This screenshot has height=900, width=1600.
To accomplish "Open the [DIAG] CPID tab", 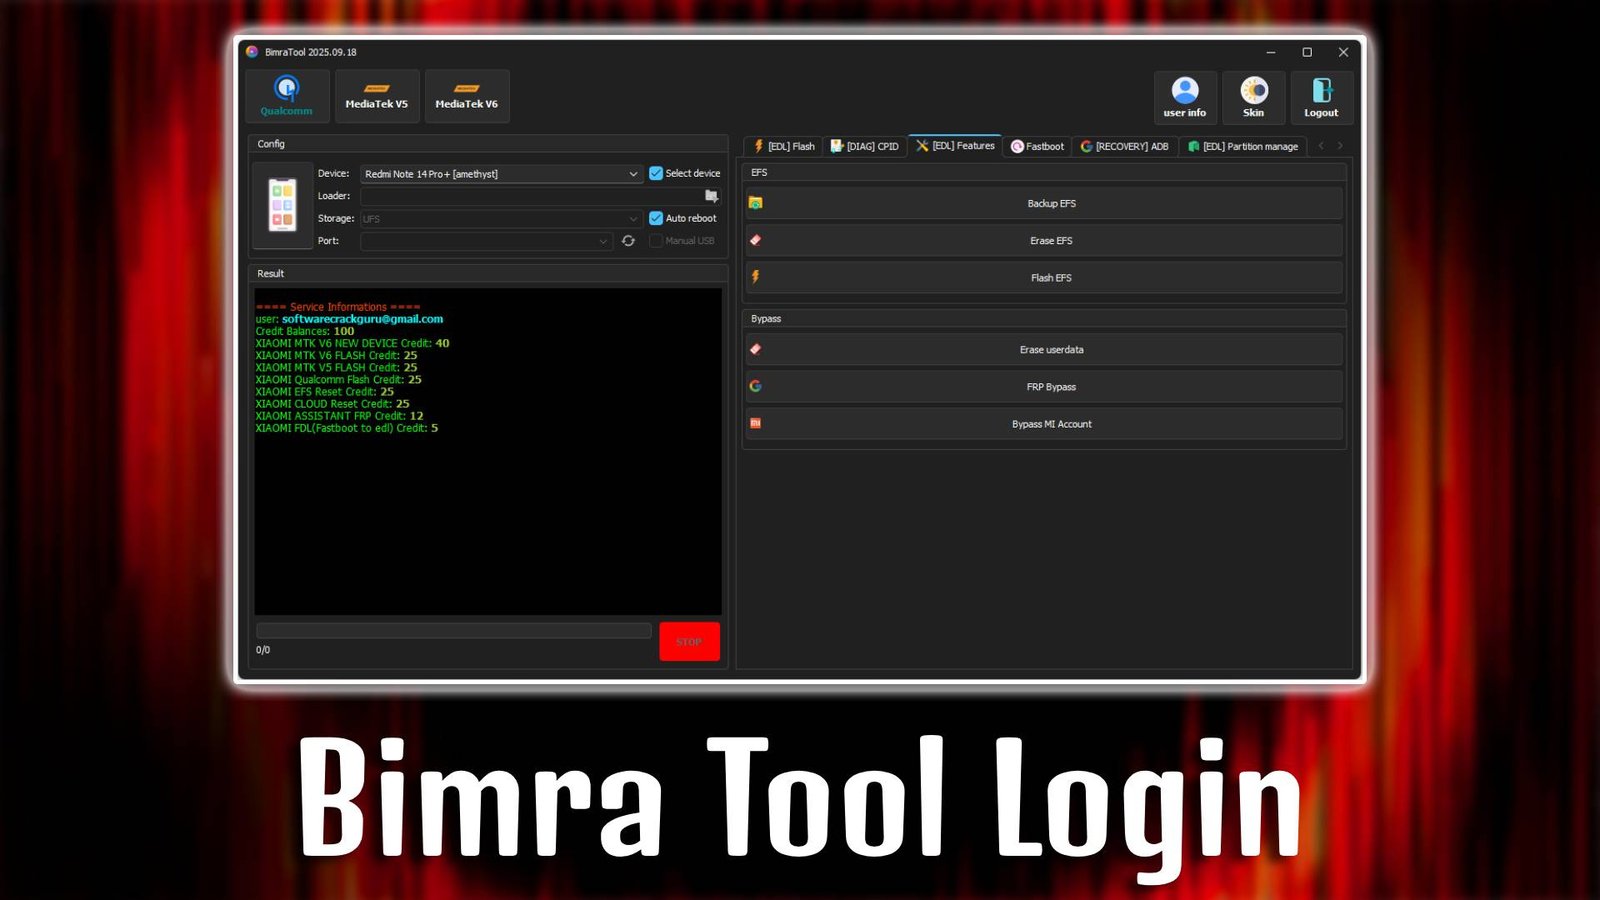I will [866, 146].
